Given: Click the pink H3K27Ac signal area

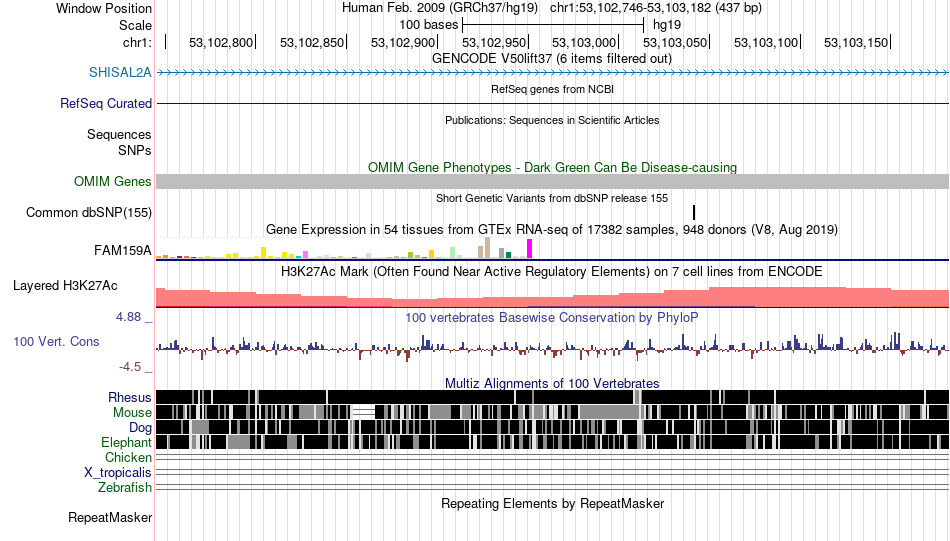Looking at the screenshot, I should click(553, 297).
